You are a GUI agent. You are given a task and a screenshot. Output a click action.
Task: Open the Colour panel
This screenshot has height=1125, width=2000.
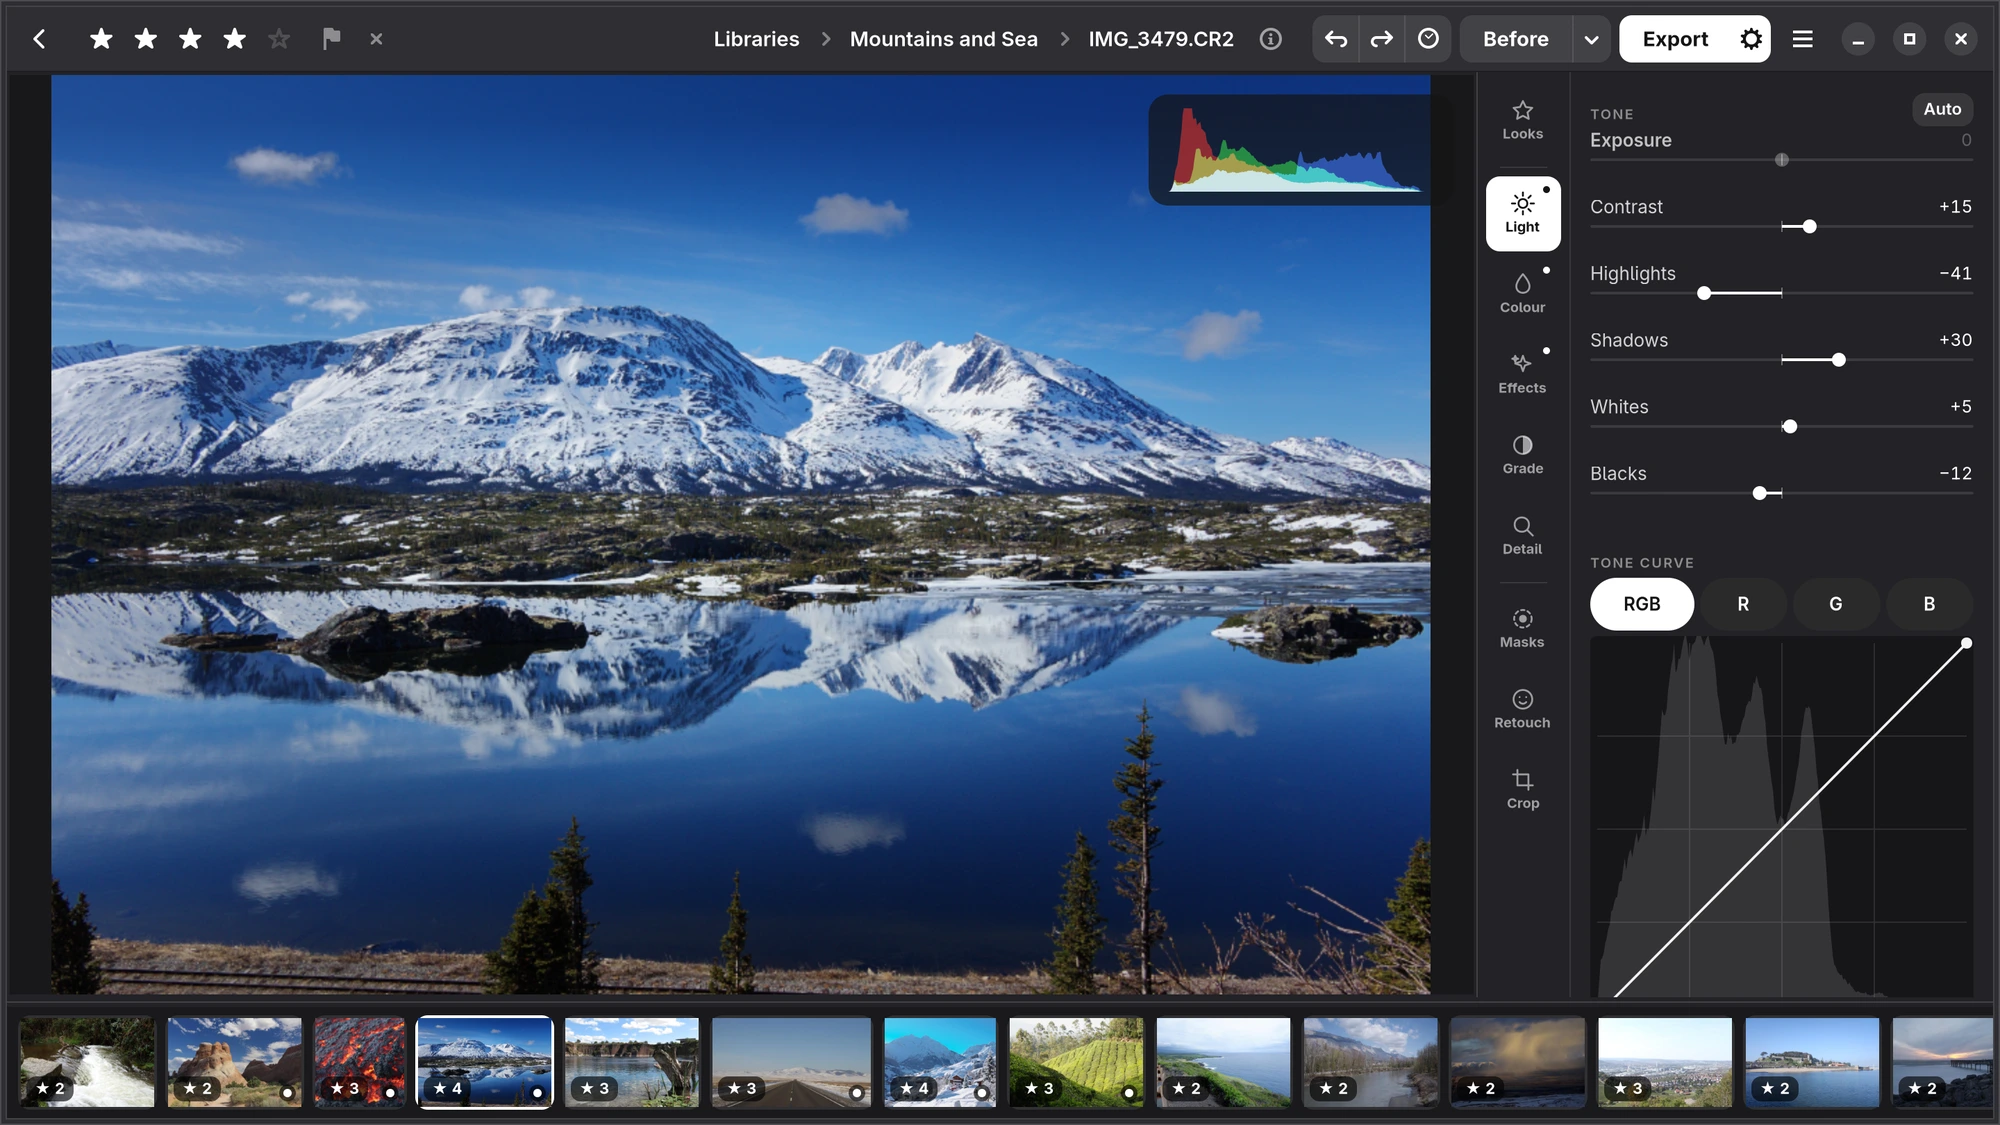[x=1522, y=294]
